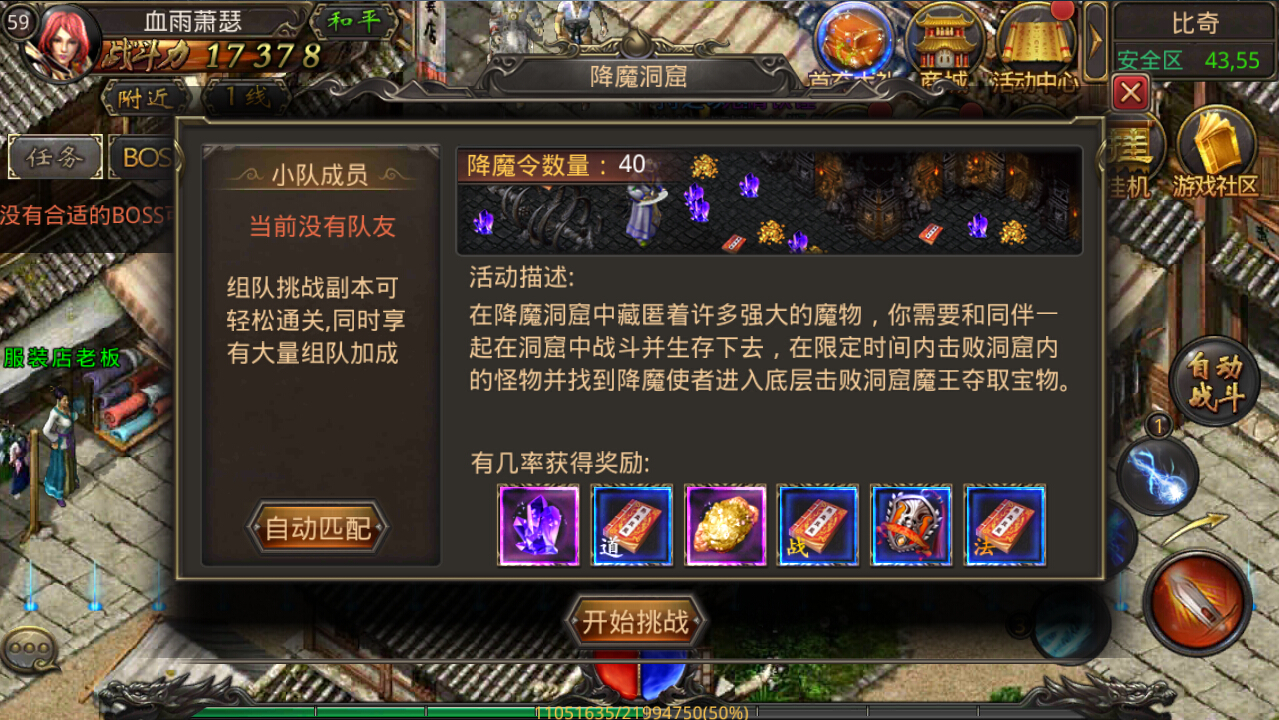The image size is (1279, 720).
Task: Tap the treasure chest first-recharge gift icon
Action: (854, 45)
